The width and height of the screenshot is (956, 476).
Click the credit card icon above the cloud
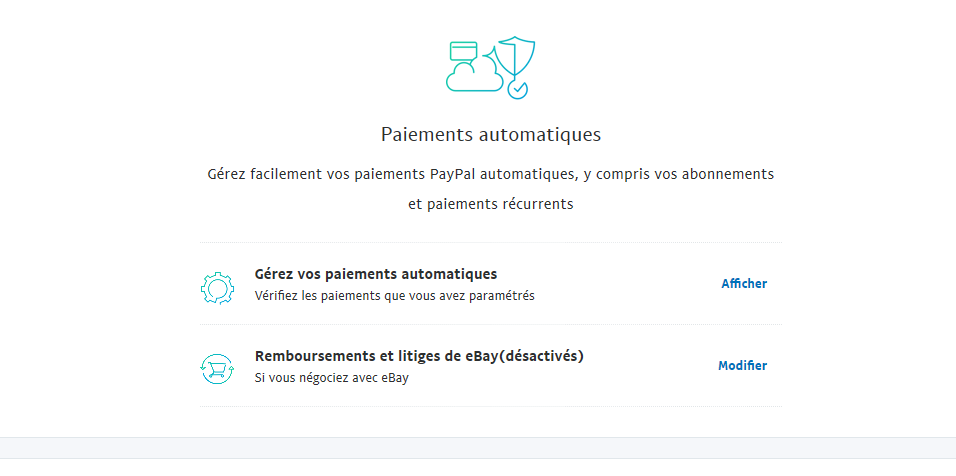(464, 50)
